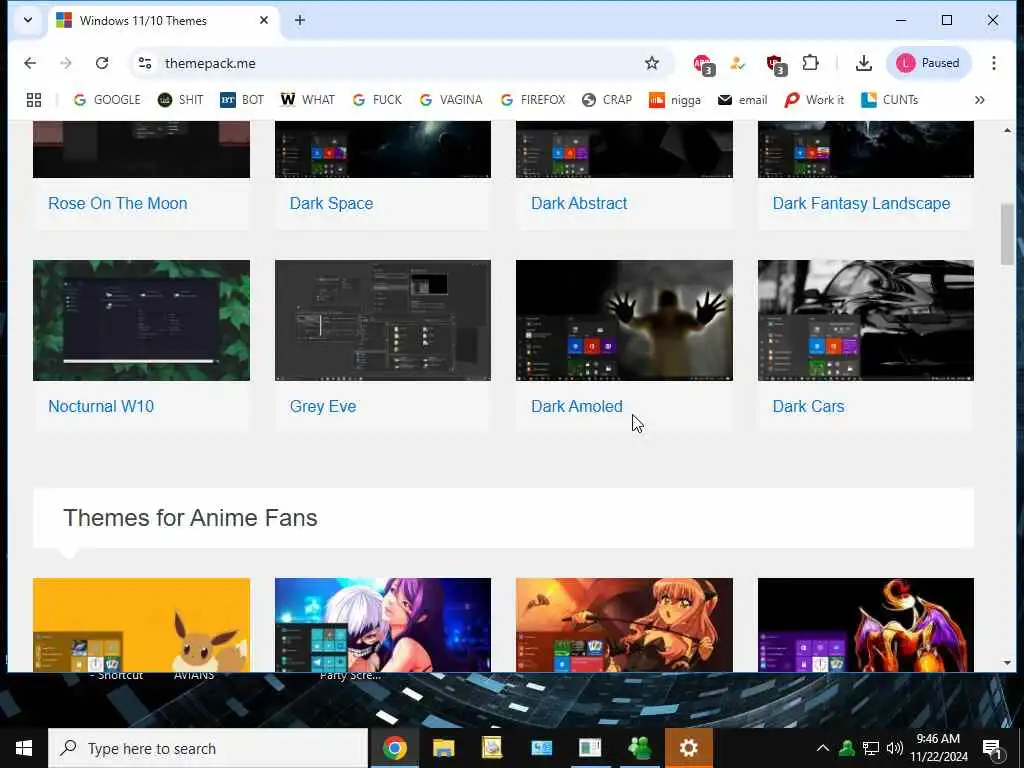
Task: Close the Windows 11/10 Themes tab
Action: [264, 20]
